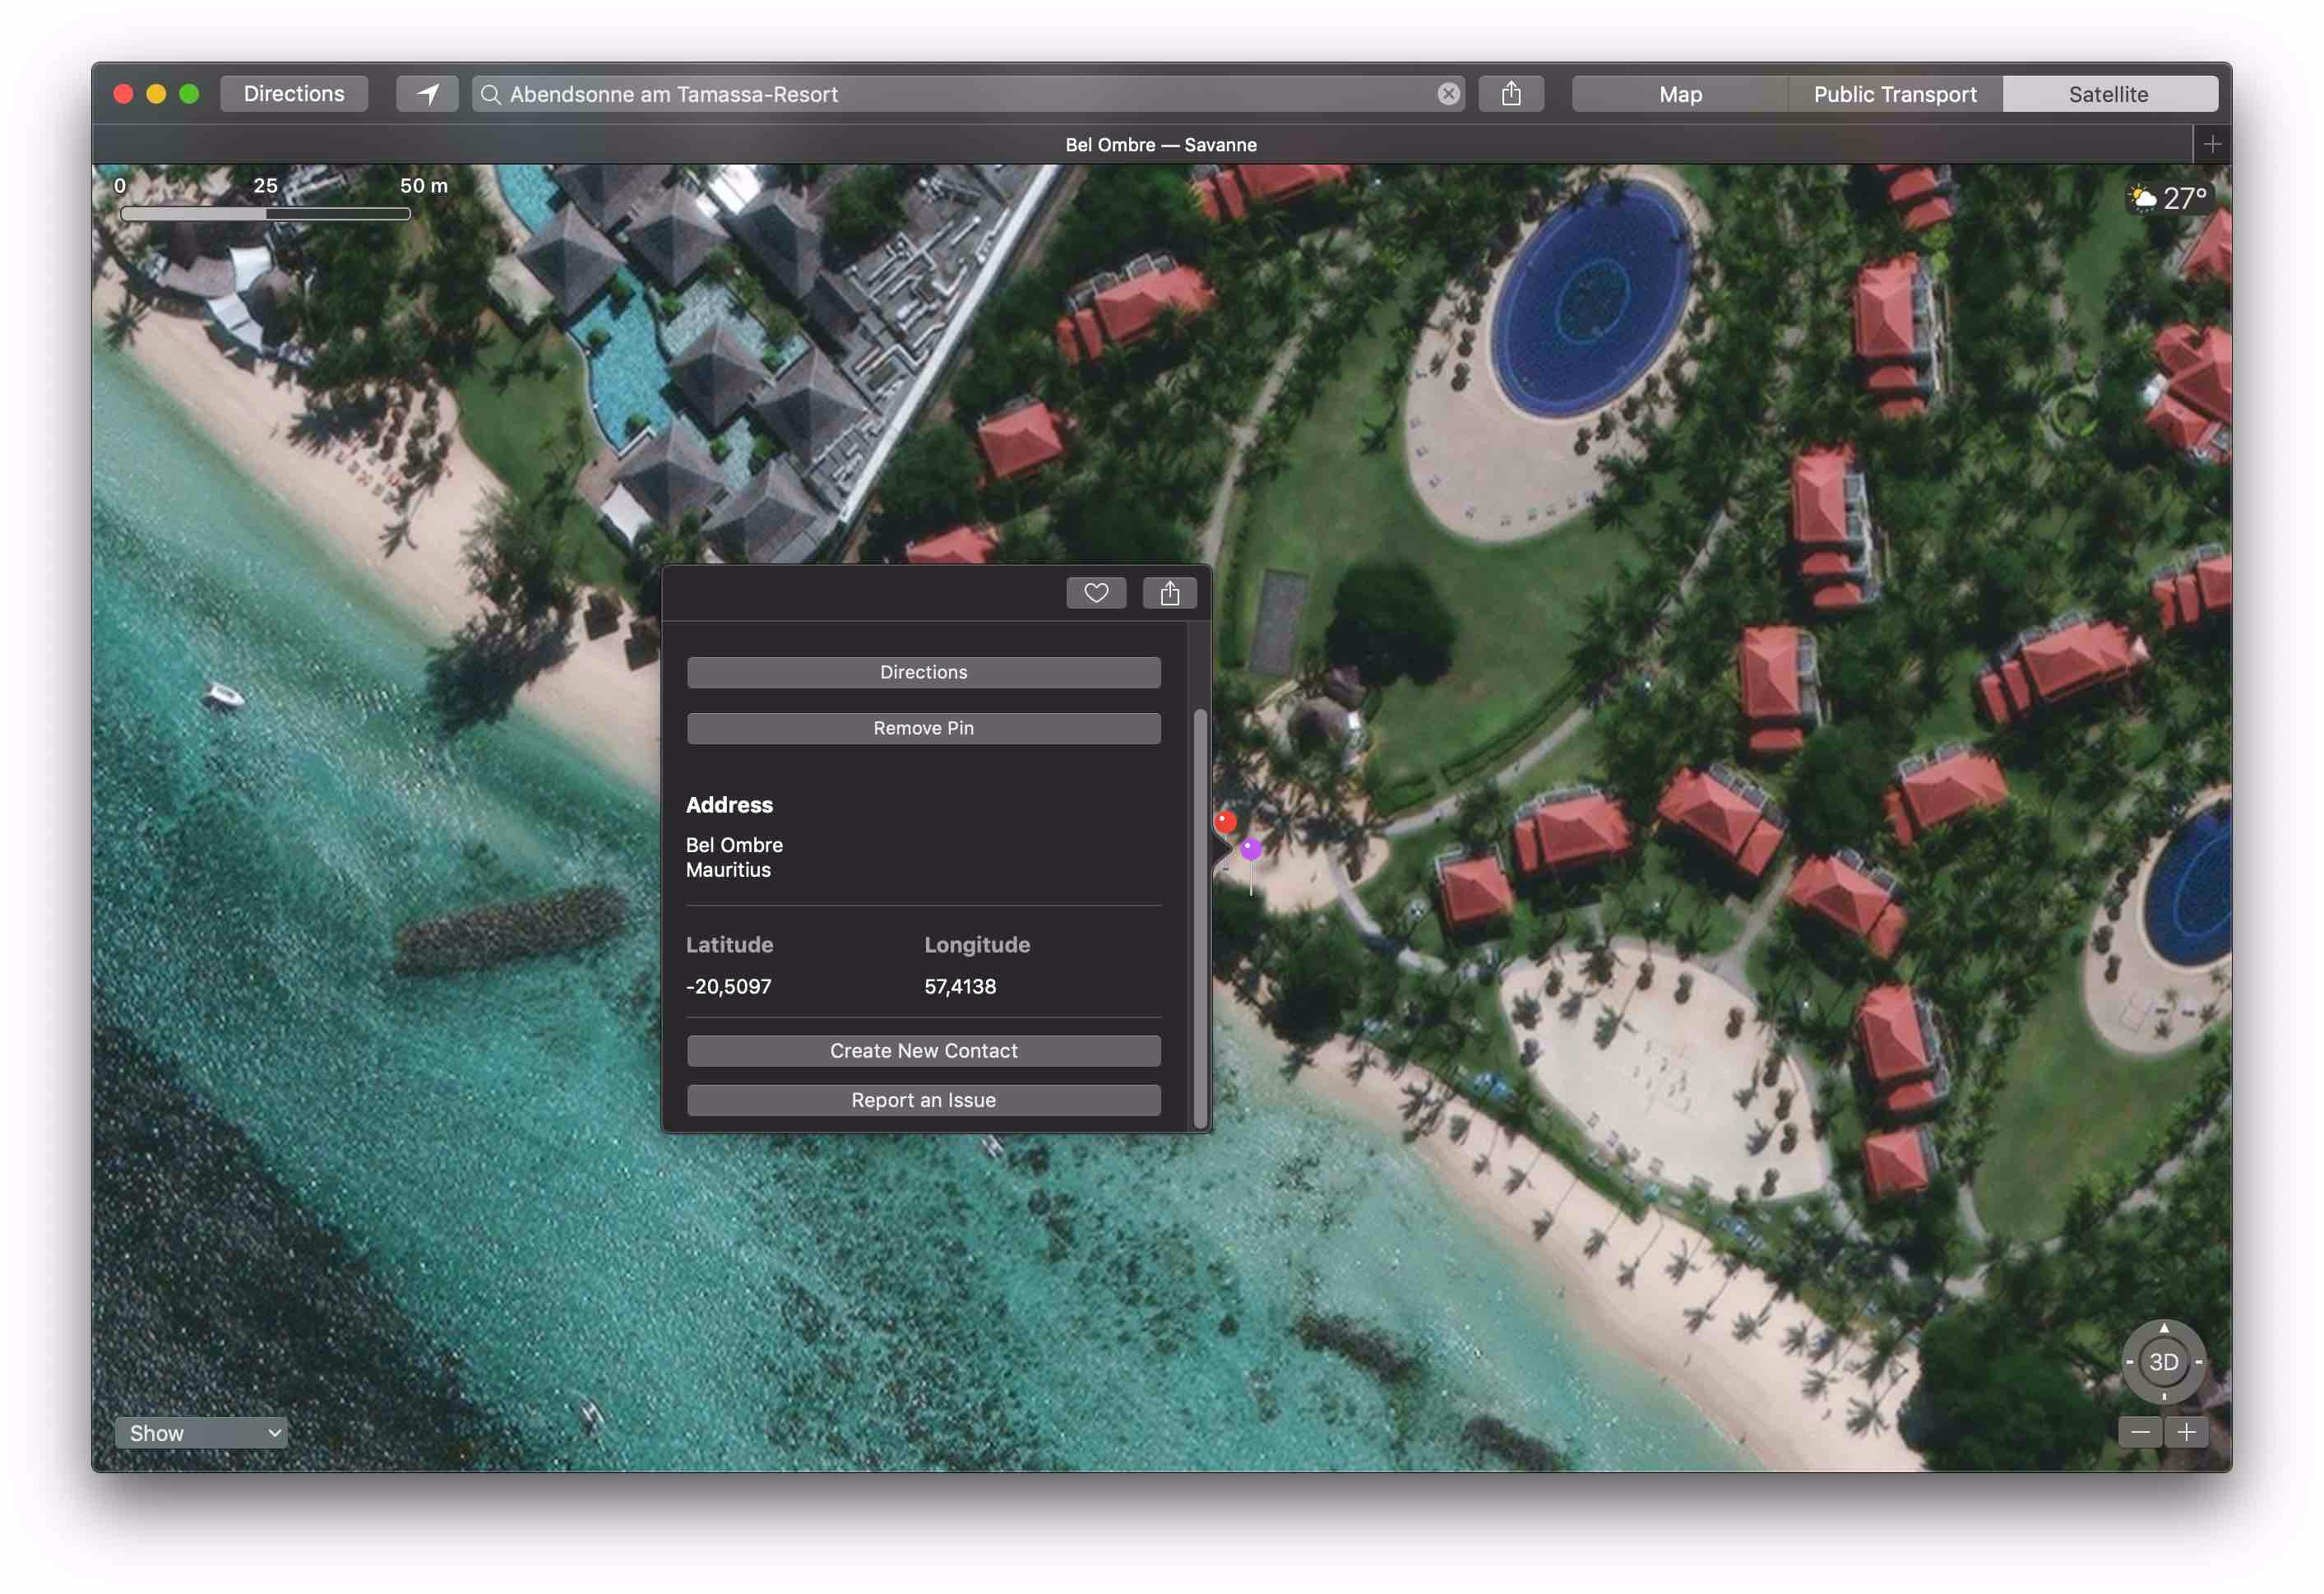Switch to the Public Transport view

click(1894, 94)
